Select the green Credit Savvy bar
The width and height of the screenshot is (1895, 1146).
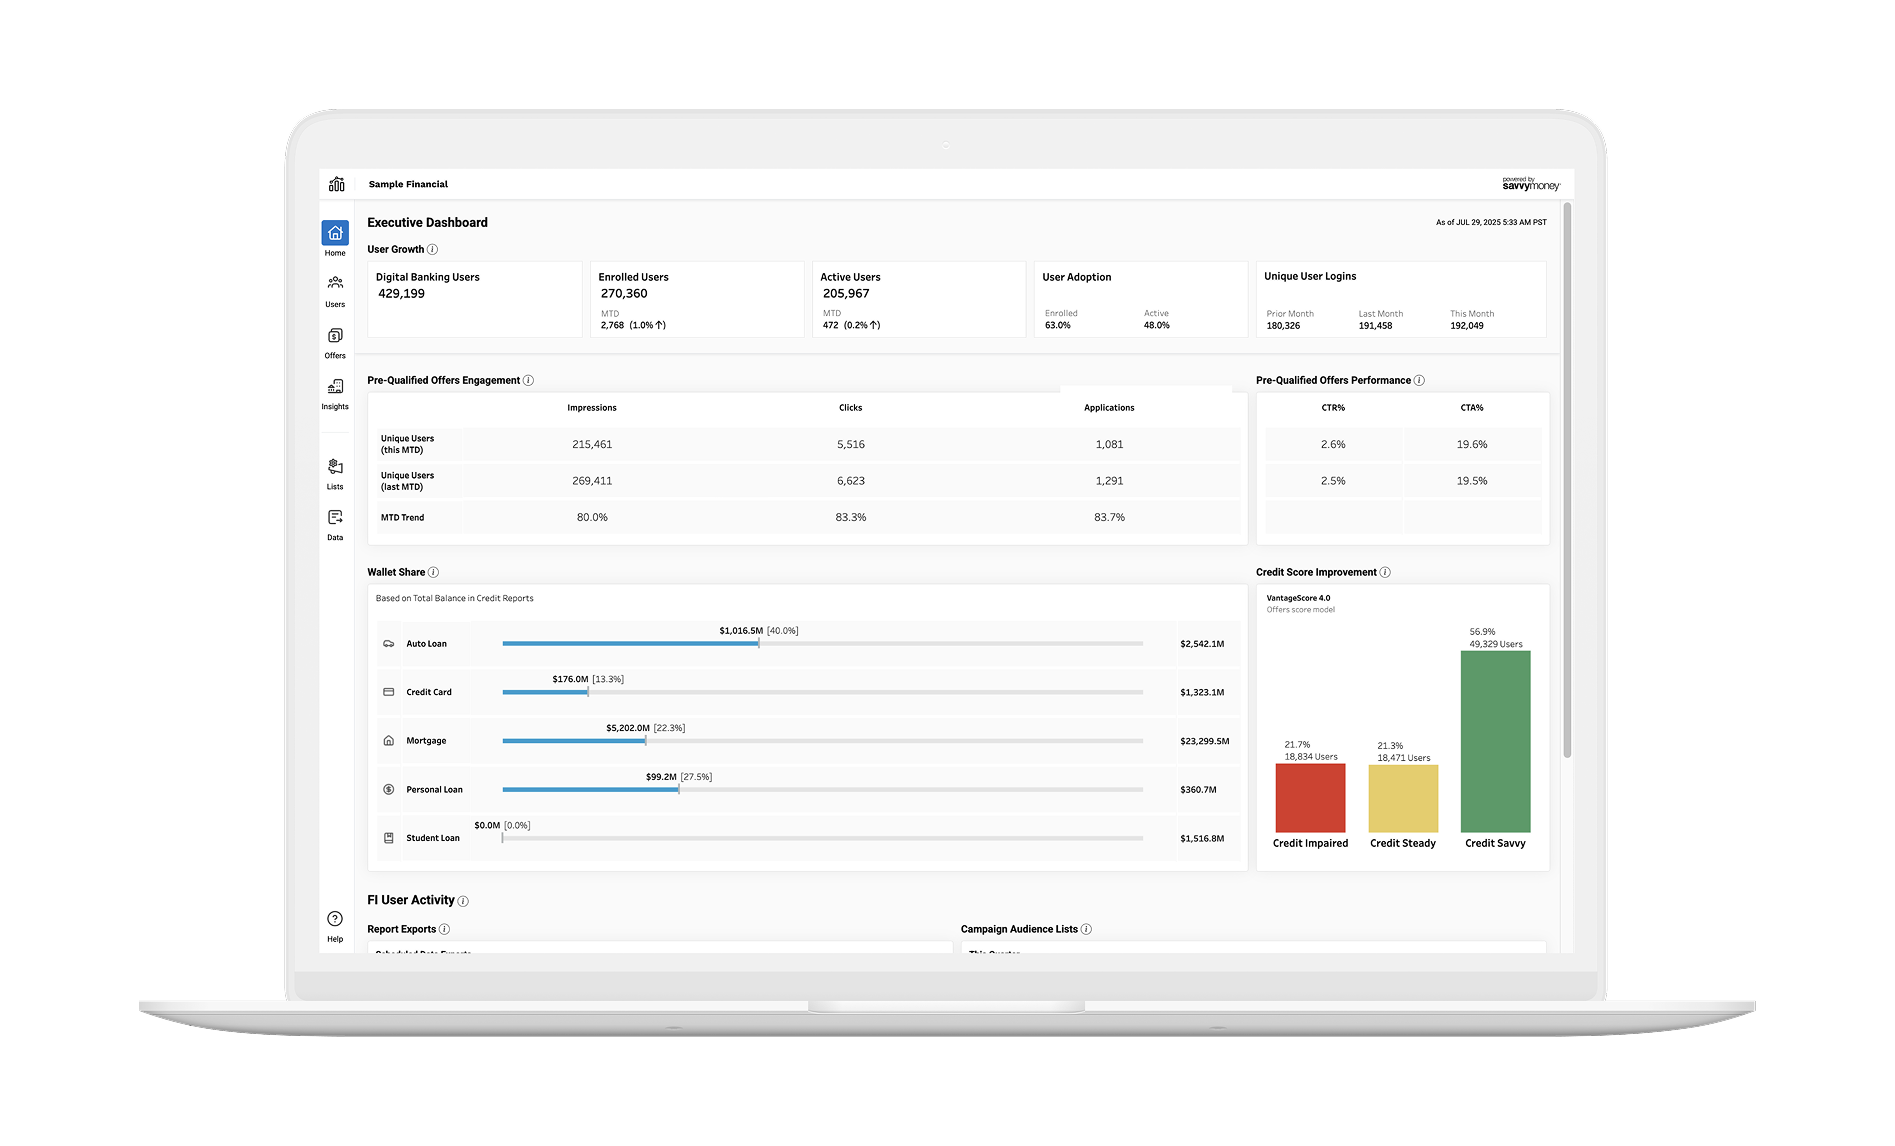coord(1495,741)
